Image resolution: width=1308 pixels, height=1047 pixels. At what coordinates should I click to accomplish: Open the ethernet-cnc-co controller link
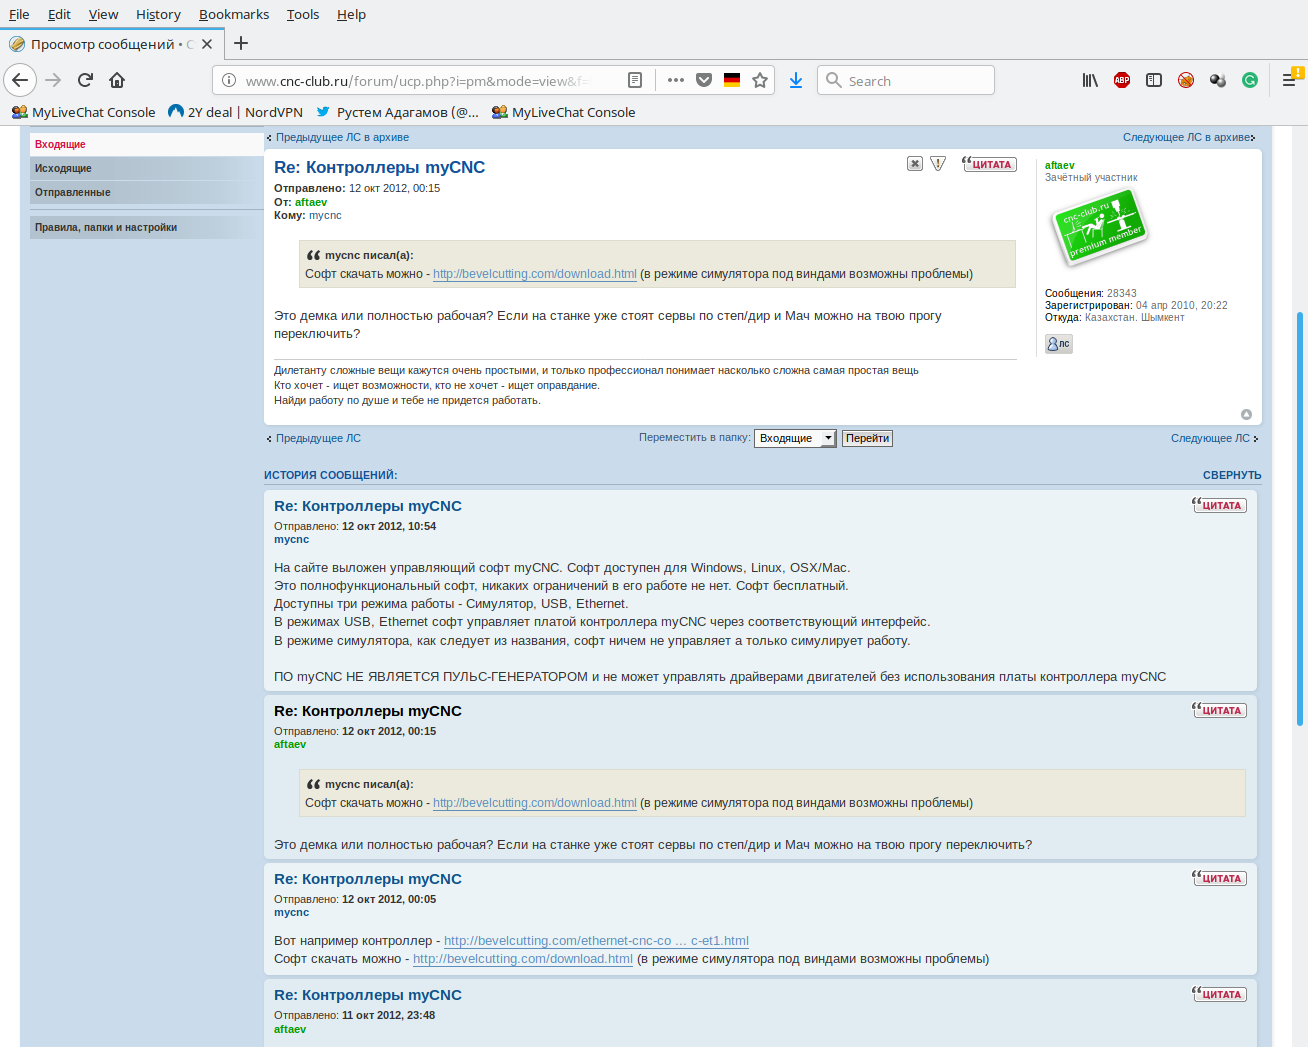coord(596,941)
